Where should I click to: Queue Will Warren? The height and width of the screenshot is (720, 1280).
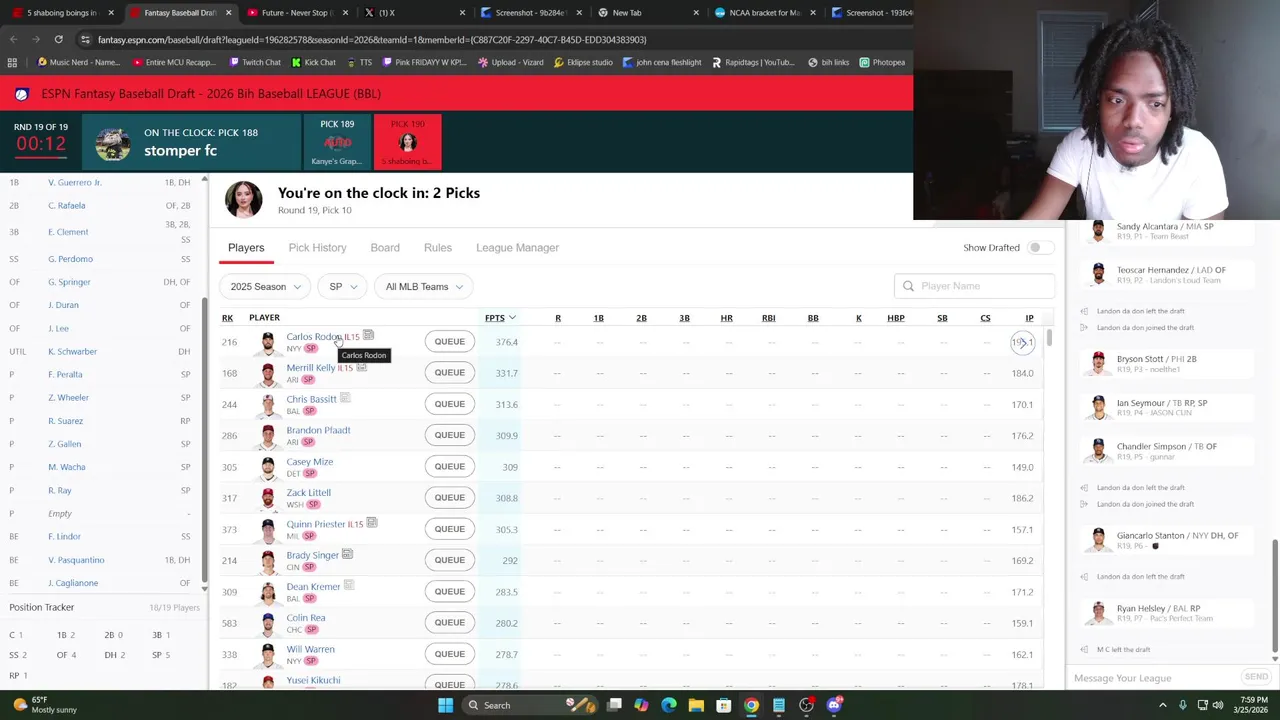[x=449, y=654]
